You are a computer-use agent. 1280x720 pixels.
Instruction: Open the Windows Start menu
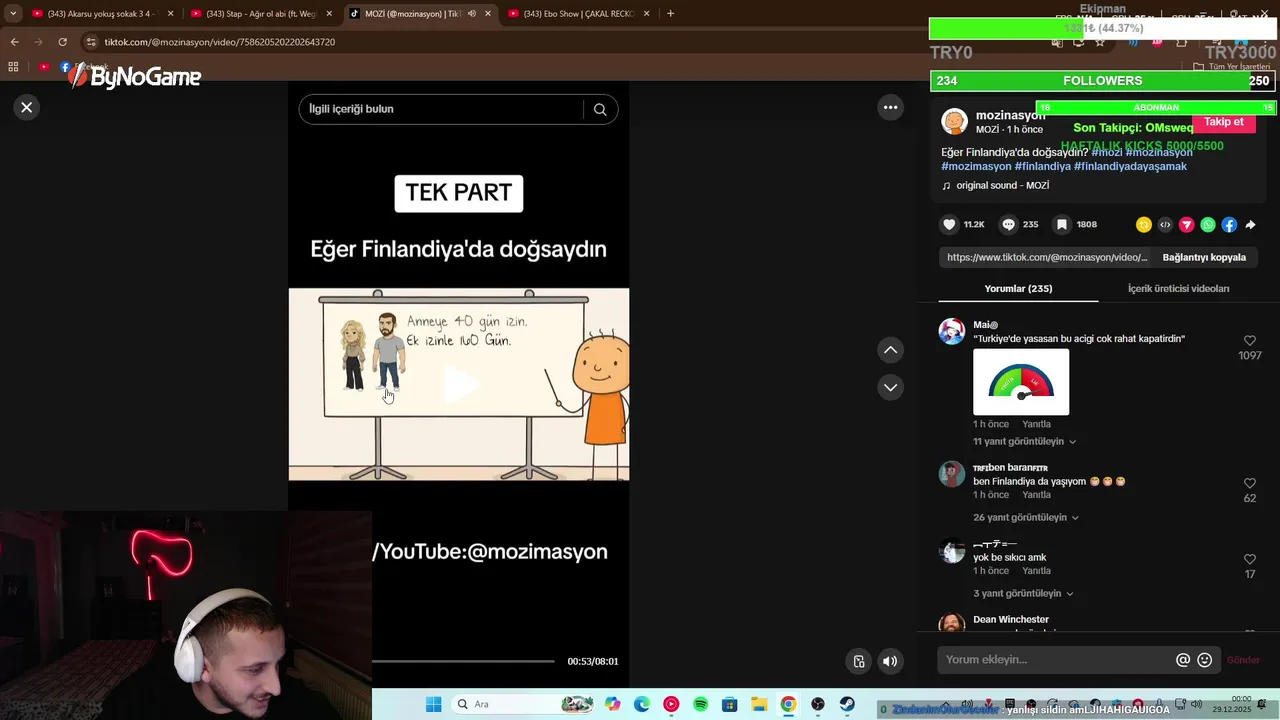pyautogui.click(x=433, y=704)
